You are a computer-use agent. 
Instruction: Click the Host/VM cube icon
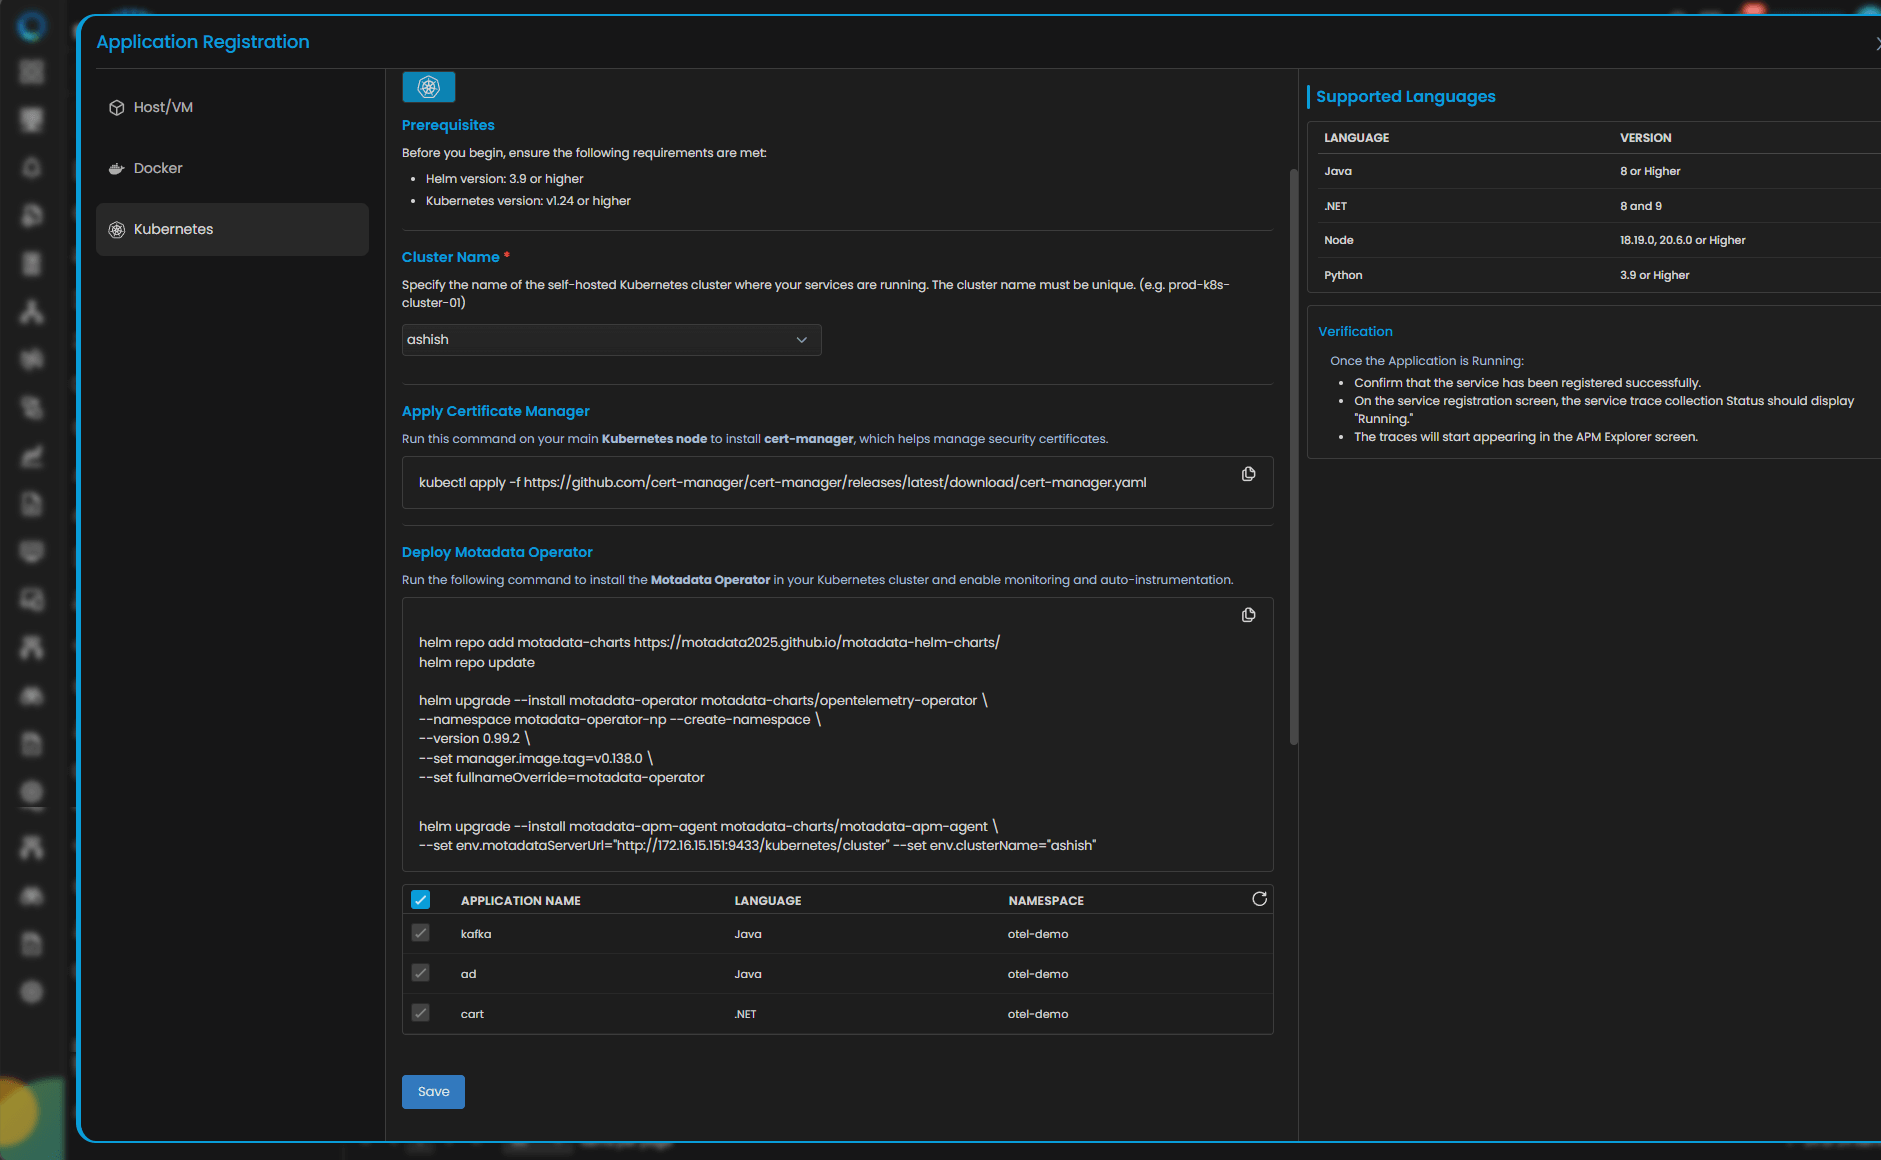[x=116, y=108]
